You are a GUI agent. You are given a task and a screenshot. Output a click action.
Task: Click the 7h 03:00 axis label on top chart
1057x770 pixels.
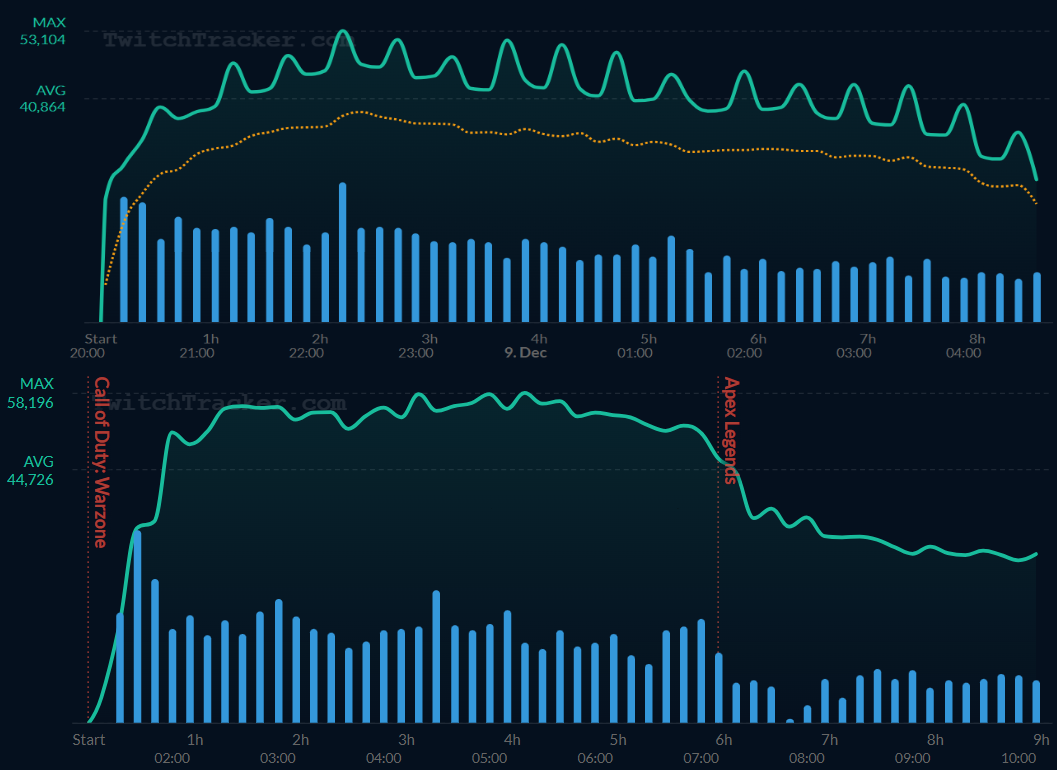click(855, 346)
